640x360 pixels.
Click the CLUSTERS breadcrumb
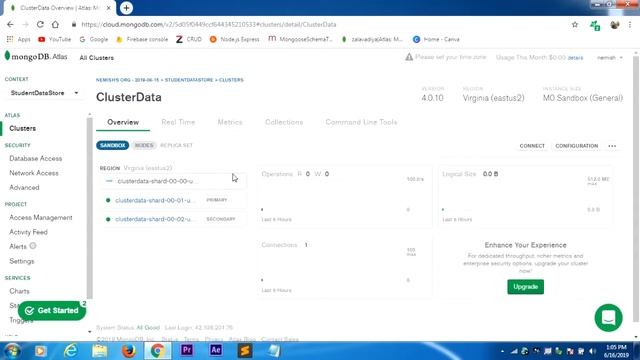point(231,80)
